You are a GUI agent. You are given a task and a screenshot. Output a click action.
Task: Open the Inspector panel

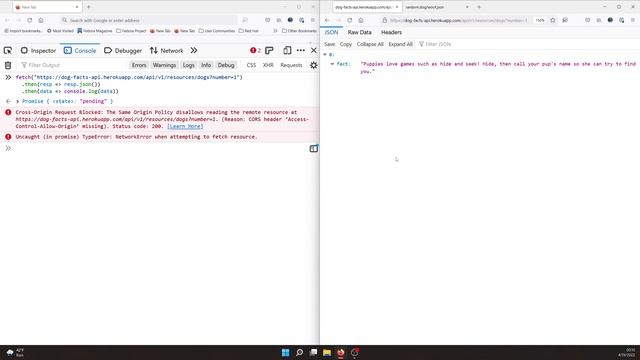(x=38, y=50)
